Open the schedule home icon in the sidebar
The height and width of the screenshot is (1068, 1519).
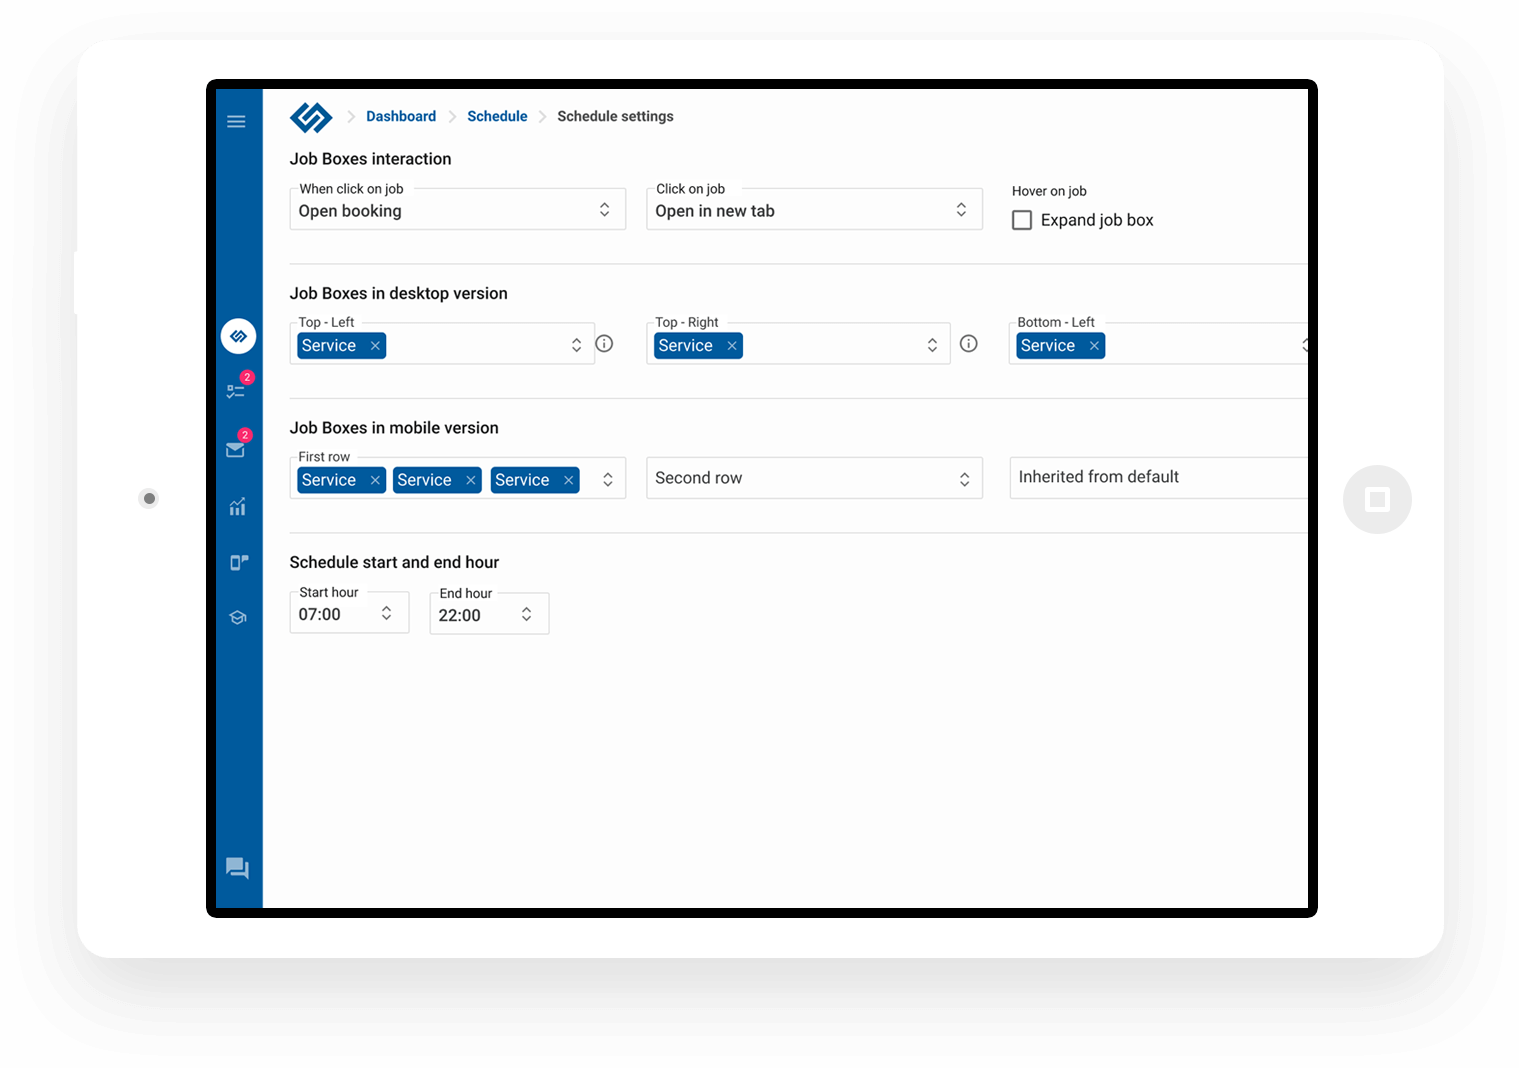(x=238, y=336)
